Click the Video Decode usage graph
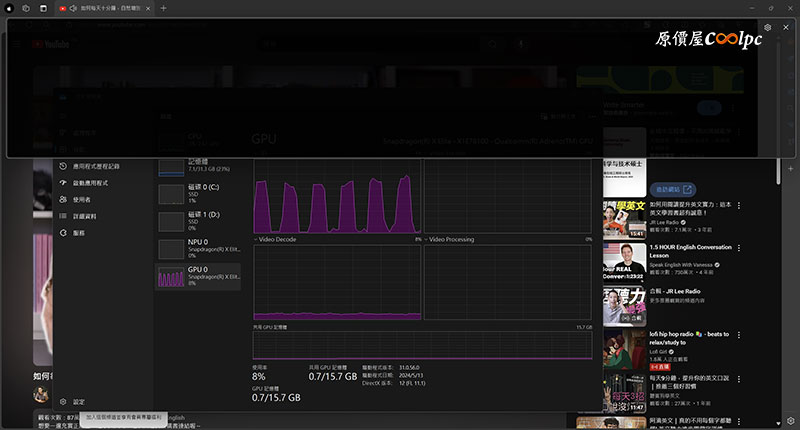 (337, 282)
